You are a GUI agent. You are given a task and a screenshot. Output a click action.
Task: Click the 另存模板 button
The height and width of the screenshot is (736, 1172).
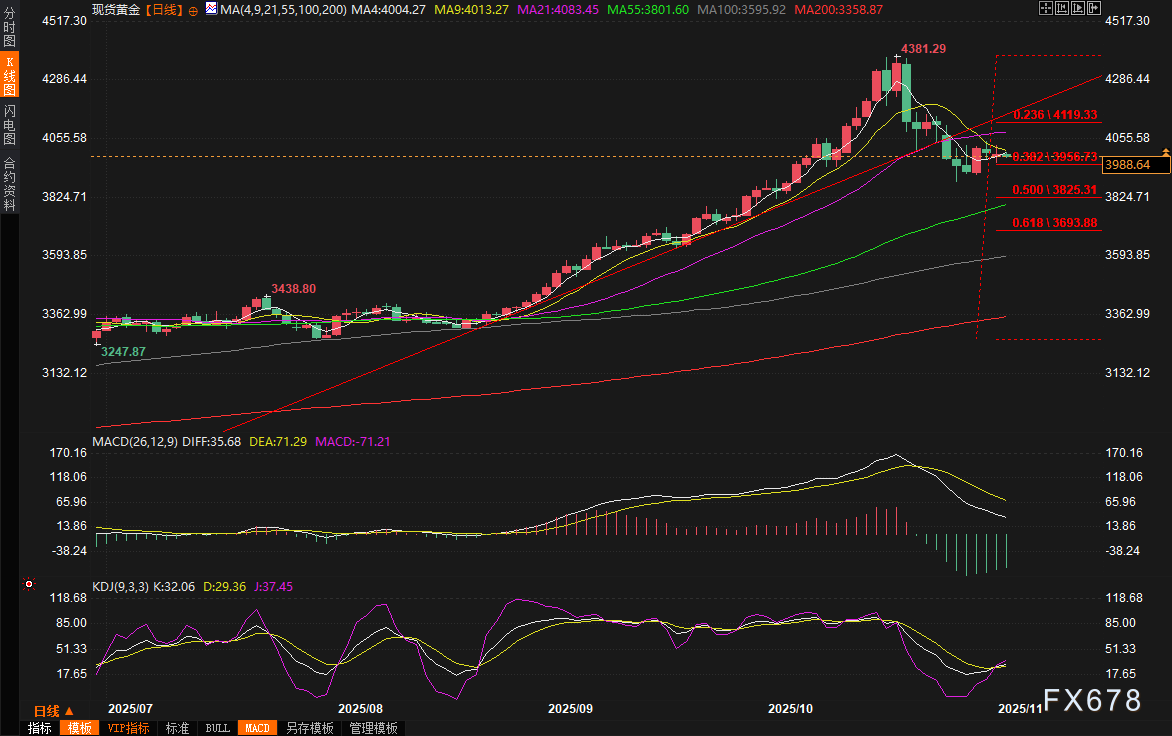(x=309, y=728)
